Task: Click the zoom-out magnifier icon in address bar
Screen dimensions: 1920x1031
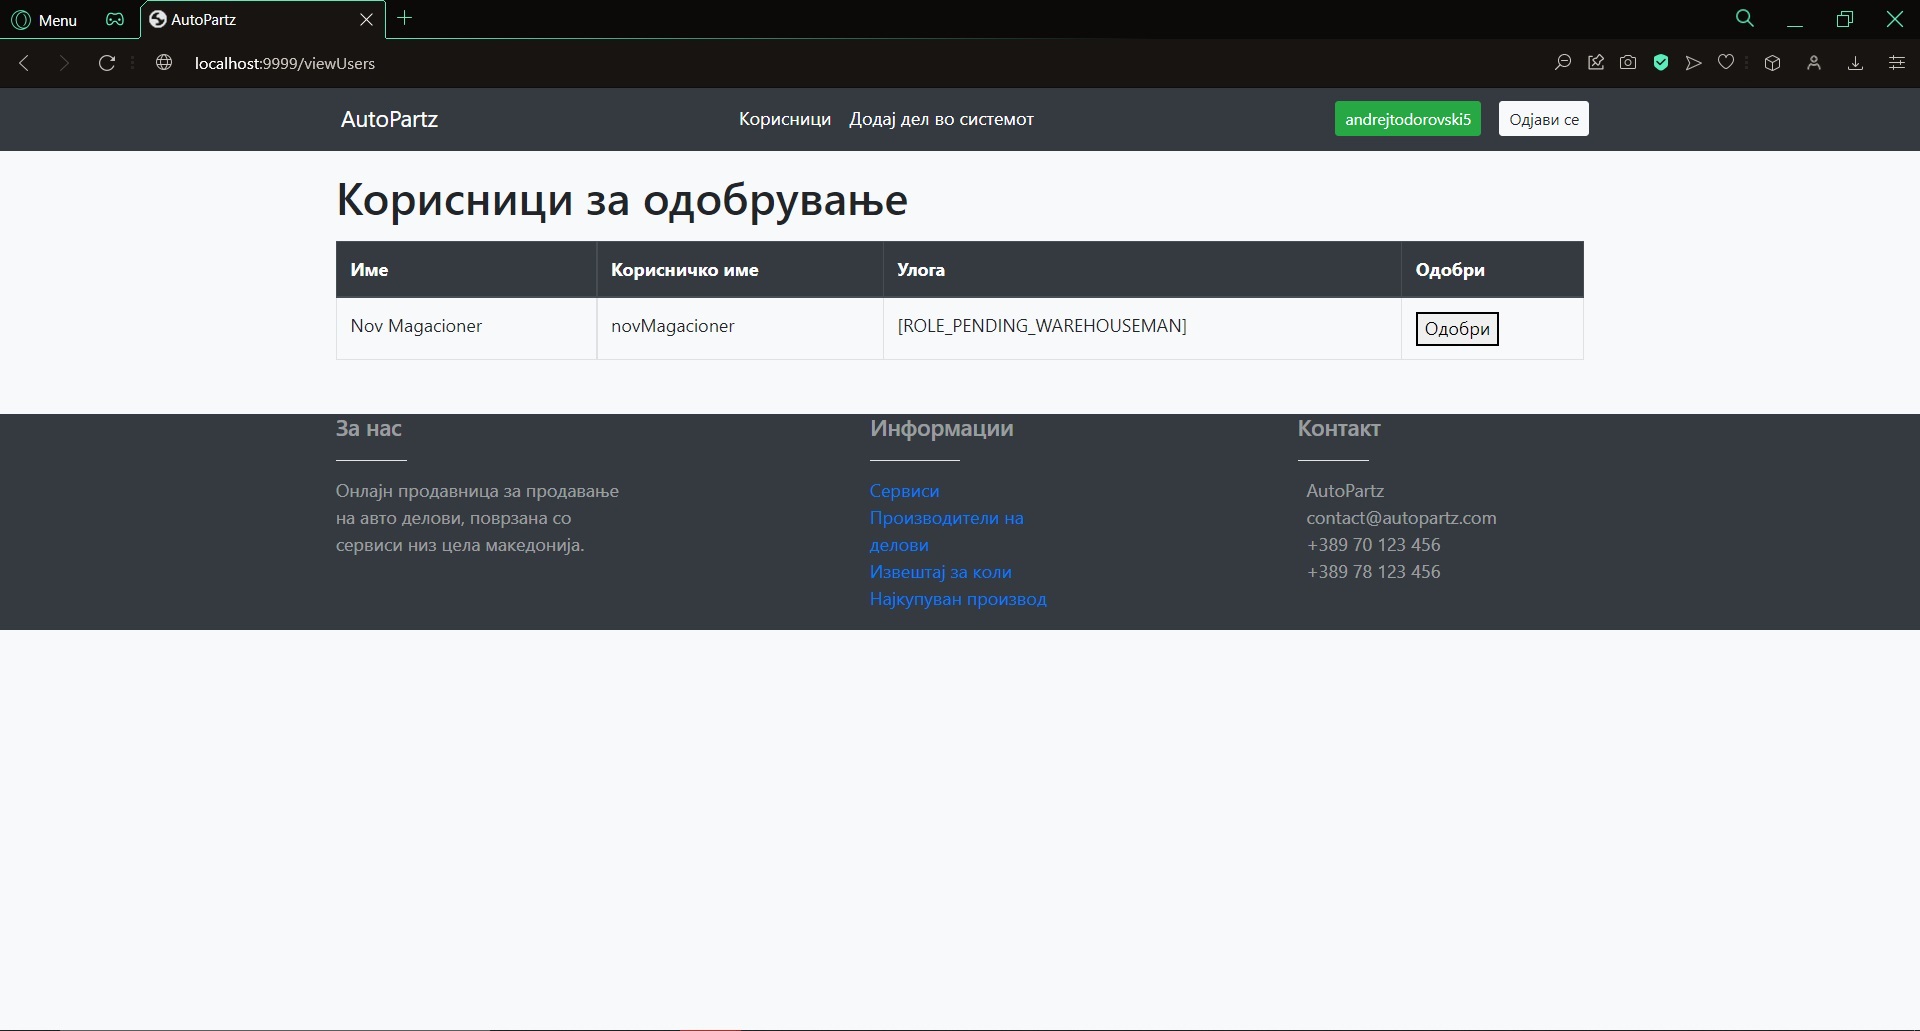Action: (x=1562, y=63)
